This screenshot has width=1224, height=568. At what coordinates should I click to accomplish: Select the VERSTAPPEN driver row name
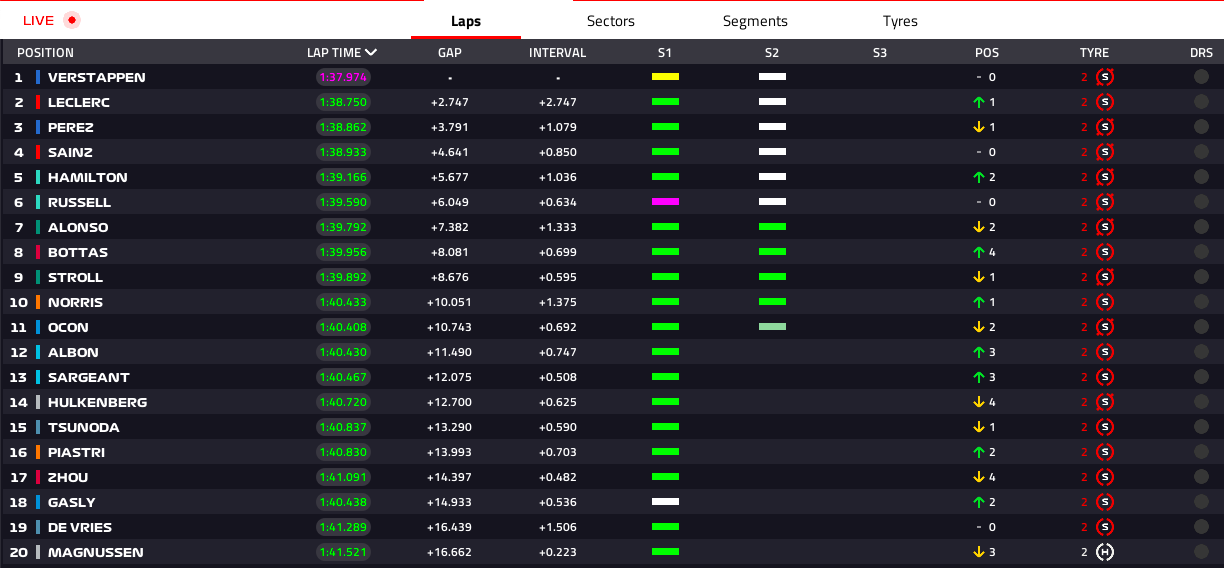pyautogui.click(x=96, y=77)
